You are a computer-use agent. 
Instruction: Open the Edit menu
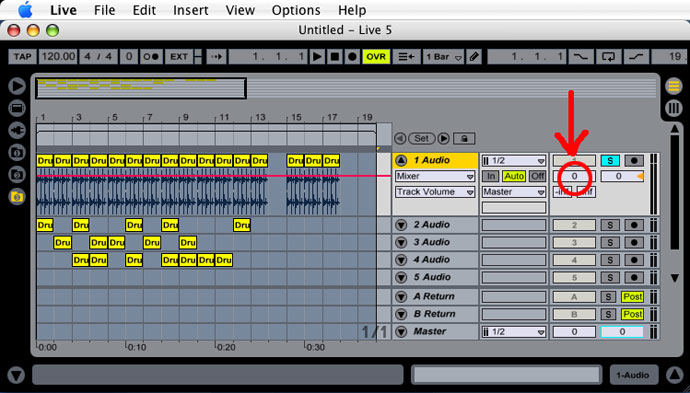point(144,10)
